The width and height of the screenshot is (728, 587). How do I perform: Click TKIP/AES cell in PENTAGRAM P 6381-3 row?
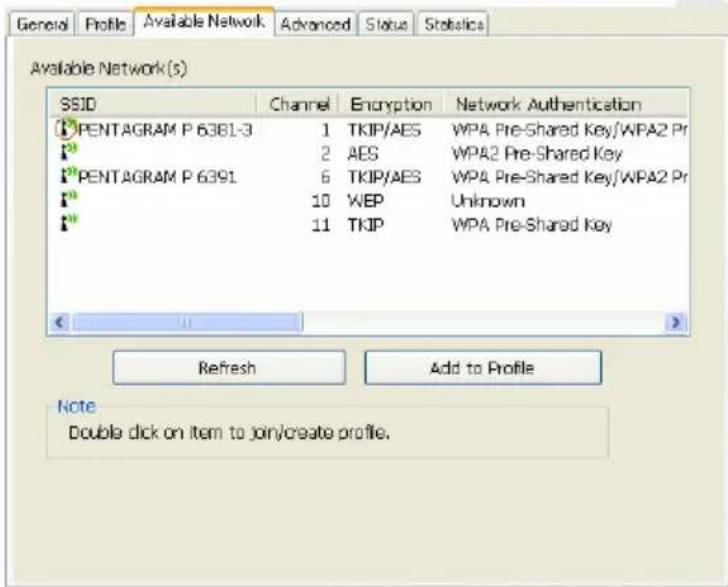coord(384,130)
